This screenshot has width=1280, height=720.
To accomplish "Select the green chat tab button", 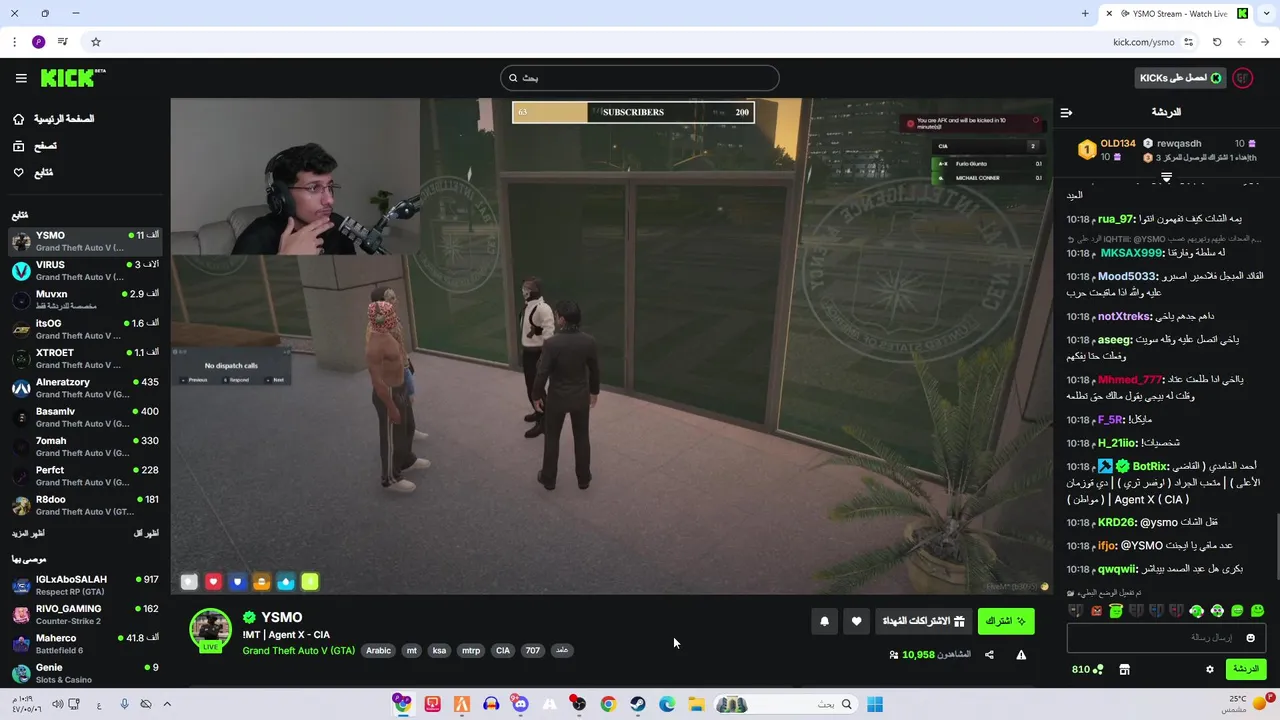I will coord(1245,669).
